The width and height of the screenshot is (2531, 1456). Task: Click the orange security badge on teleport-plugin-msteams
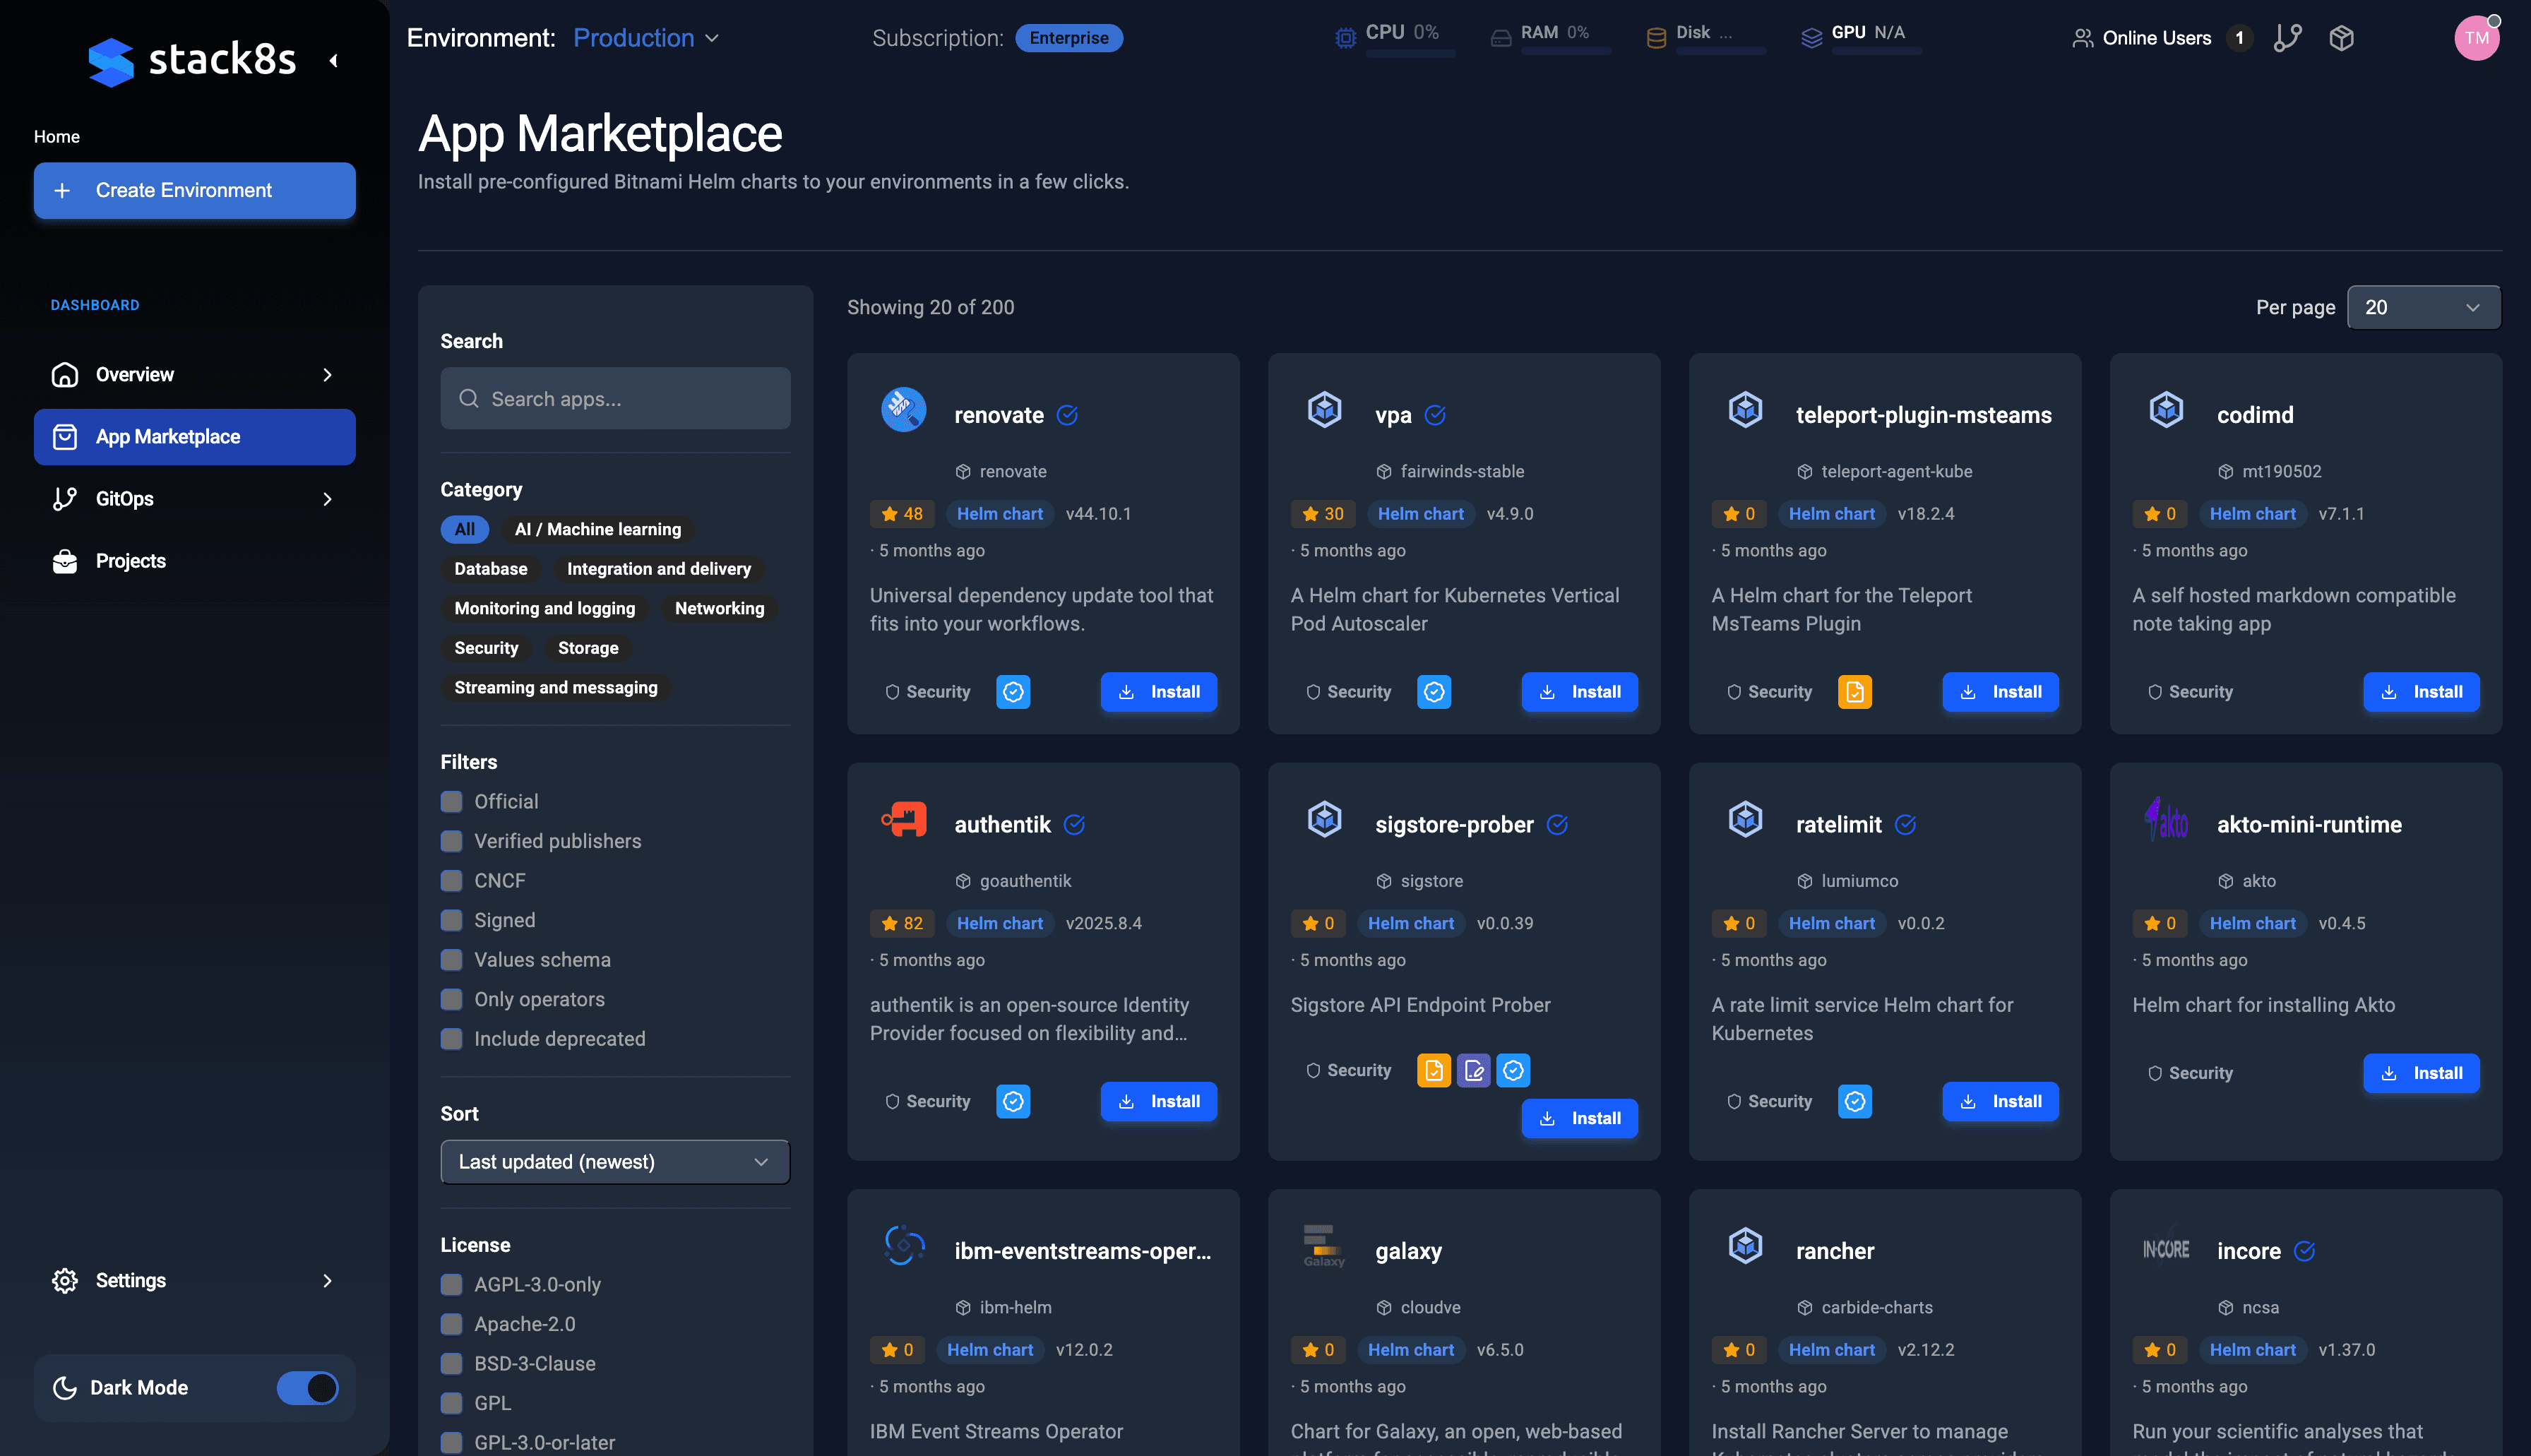pyautogui.click(x=1854, y=692)
